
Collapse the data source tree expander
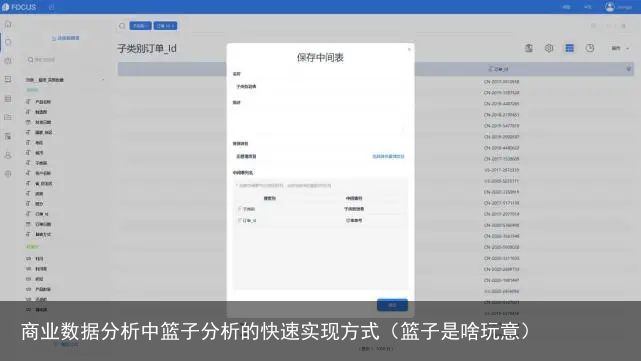103,80
